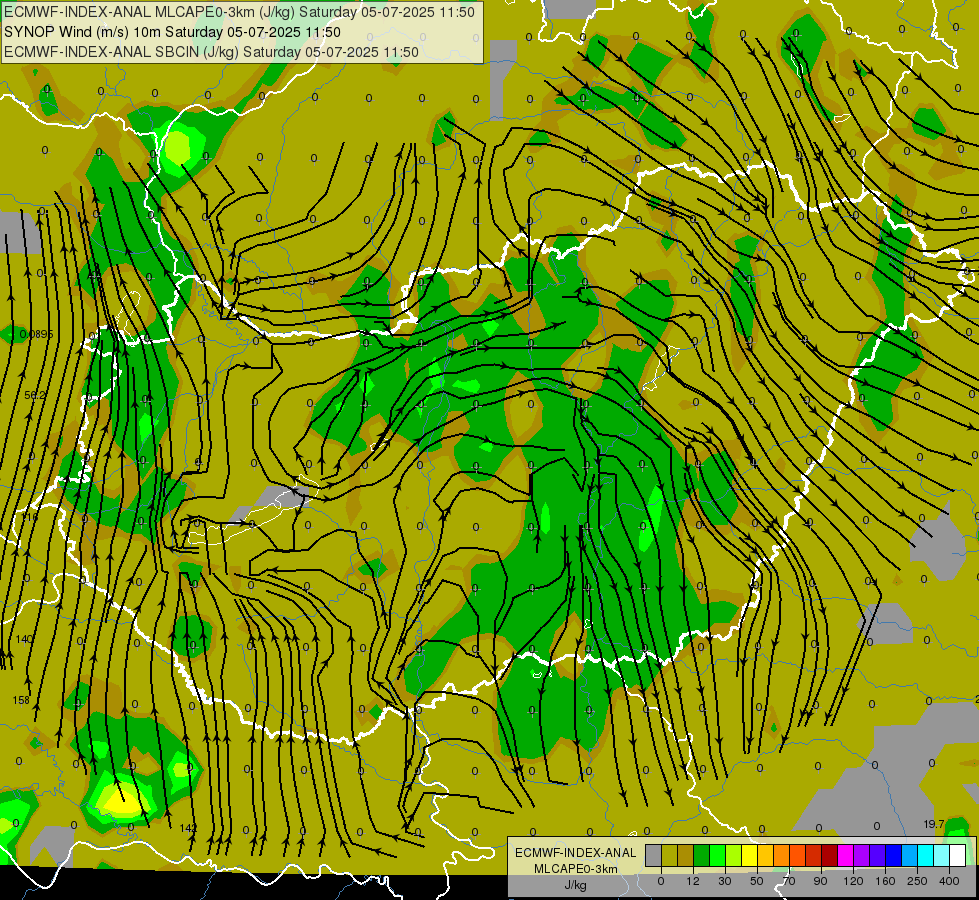Pick the cyan swatch after the 250 mark
979x900 pixels.
click(926, 855)
